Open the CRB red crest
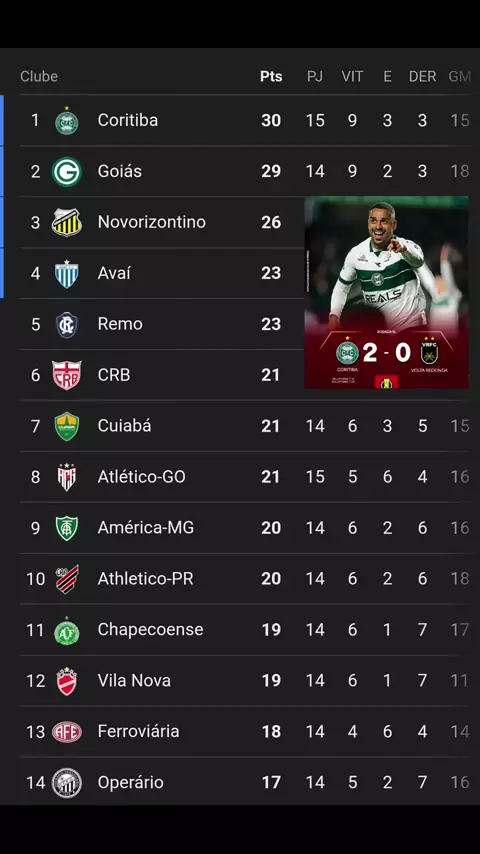The height and width of the screenshot is (854, 480). click(x=66, y=375)
